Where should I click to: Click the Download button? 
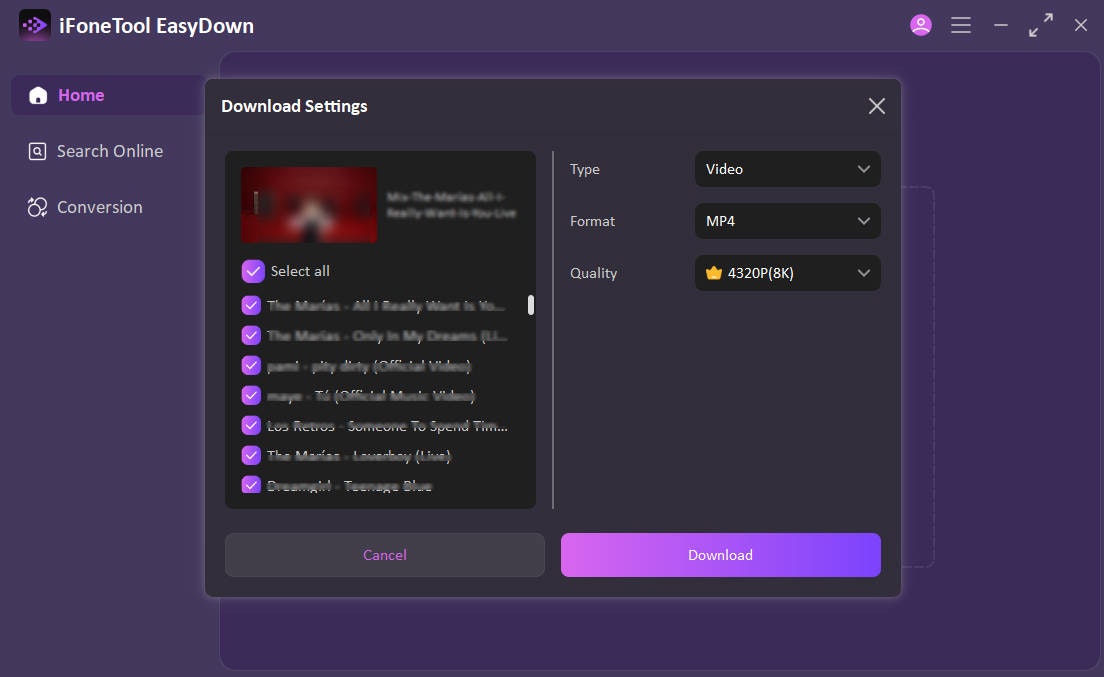720,555
